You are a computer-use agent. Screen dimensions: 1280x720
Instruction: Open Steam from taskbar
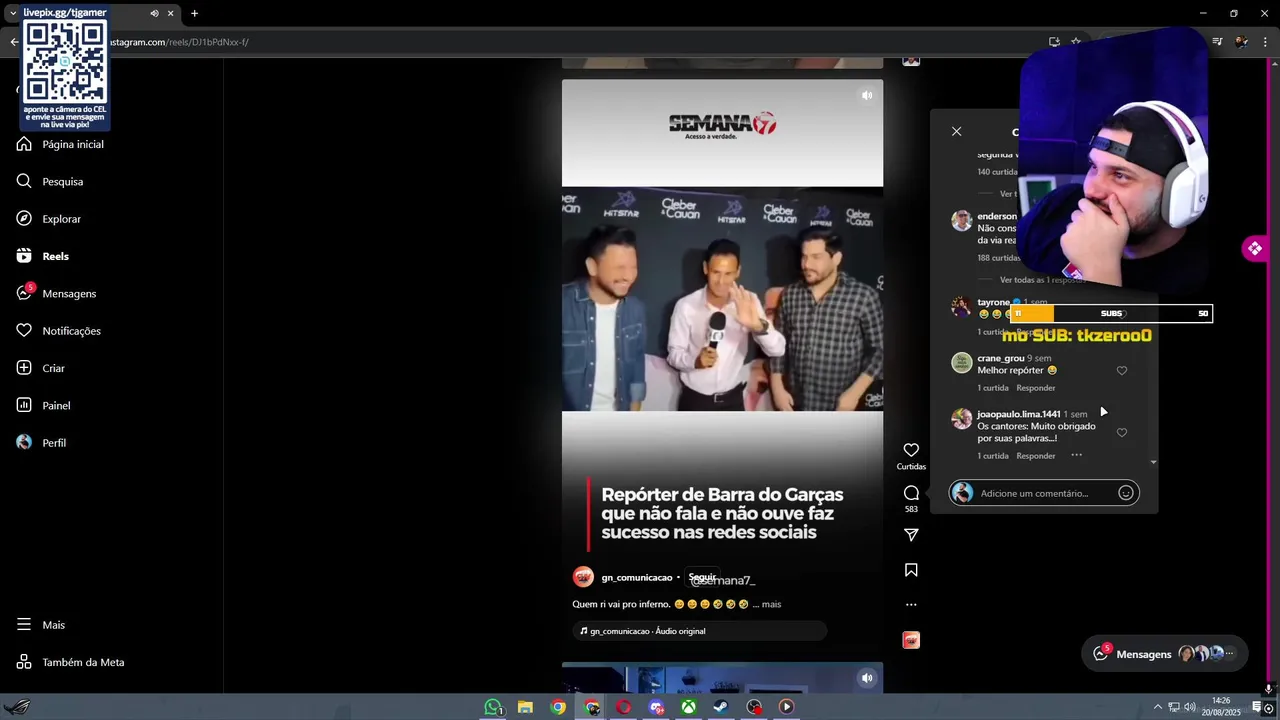(720, 707)
